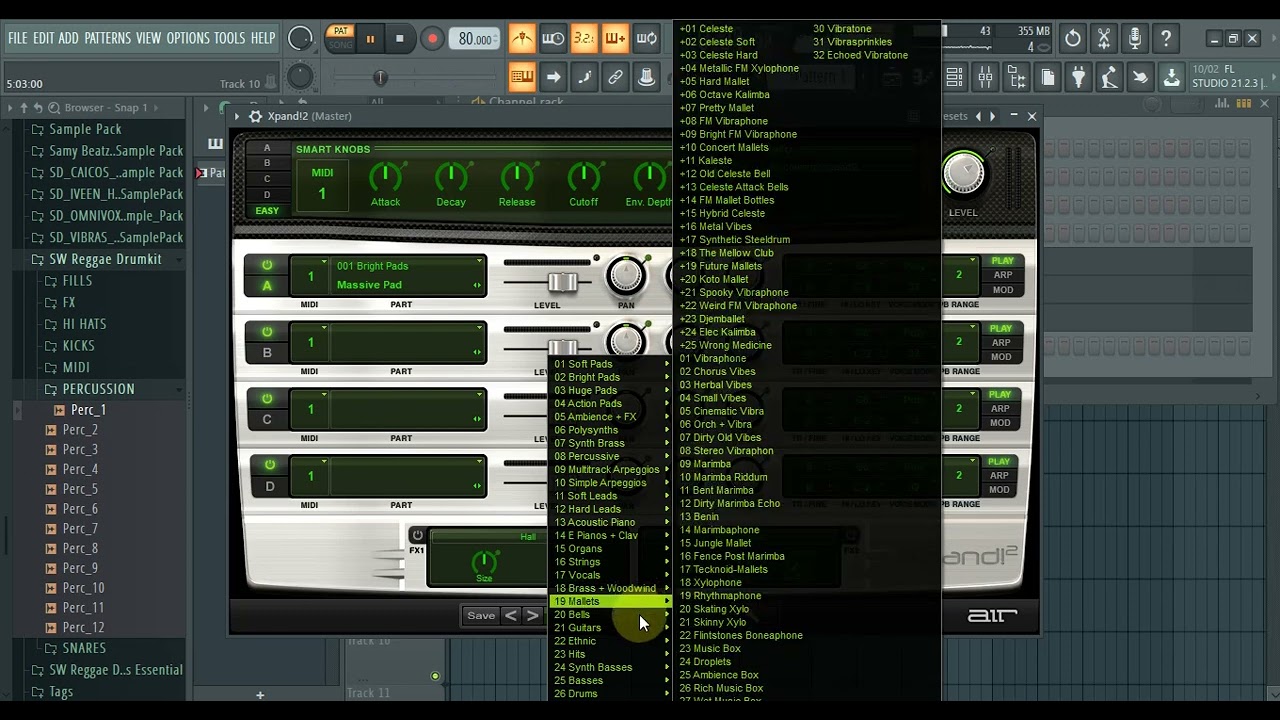Viewport: 1280px width, 720px height.
Task: Open the FILE menu
Action: click(17, 39)
